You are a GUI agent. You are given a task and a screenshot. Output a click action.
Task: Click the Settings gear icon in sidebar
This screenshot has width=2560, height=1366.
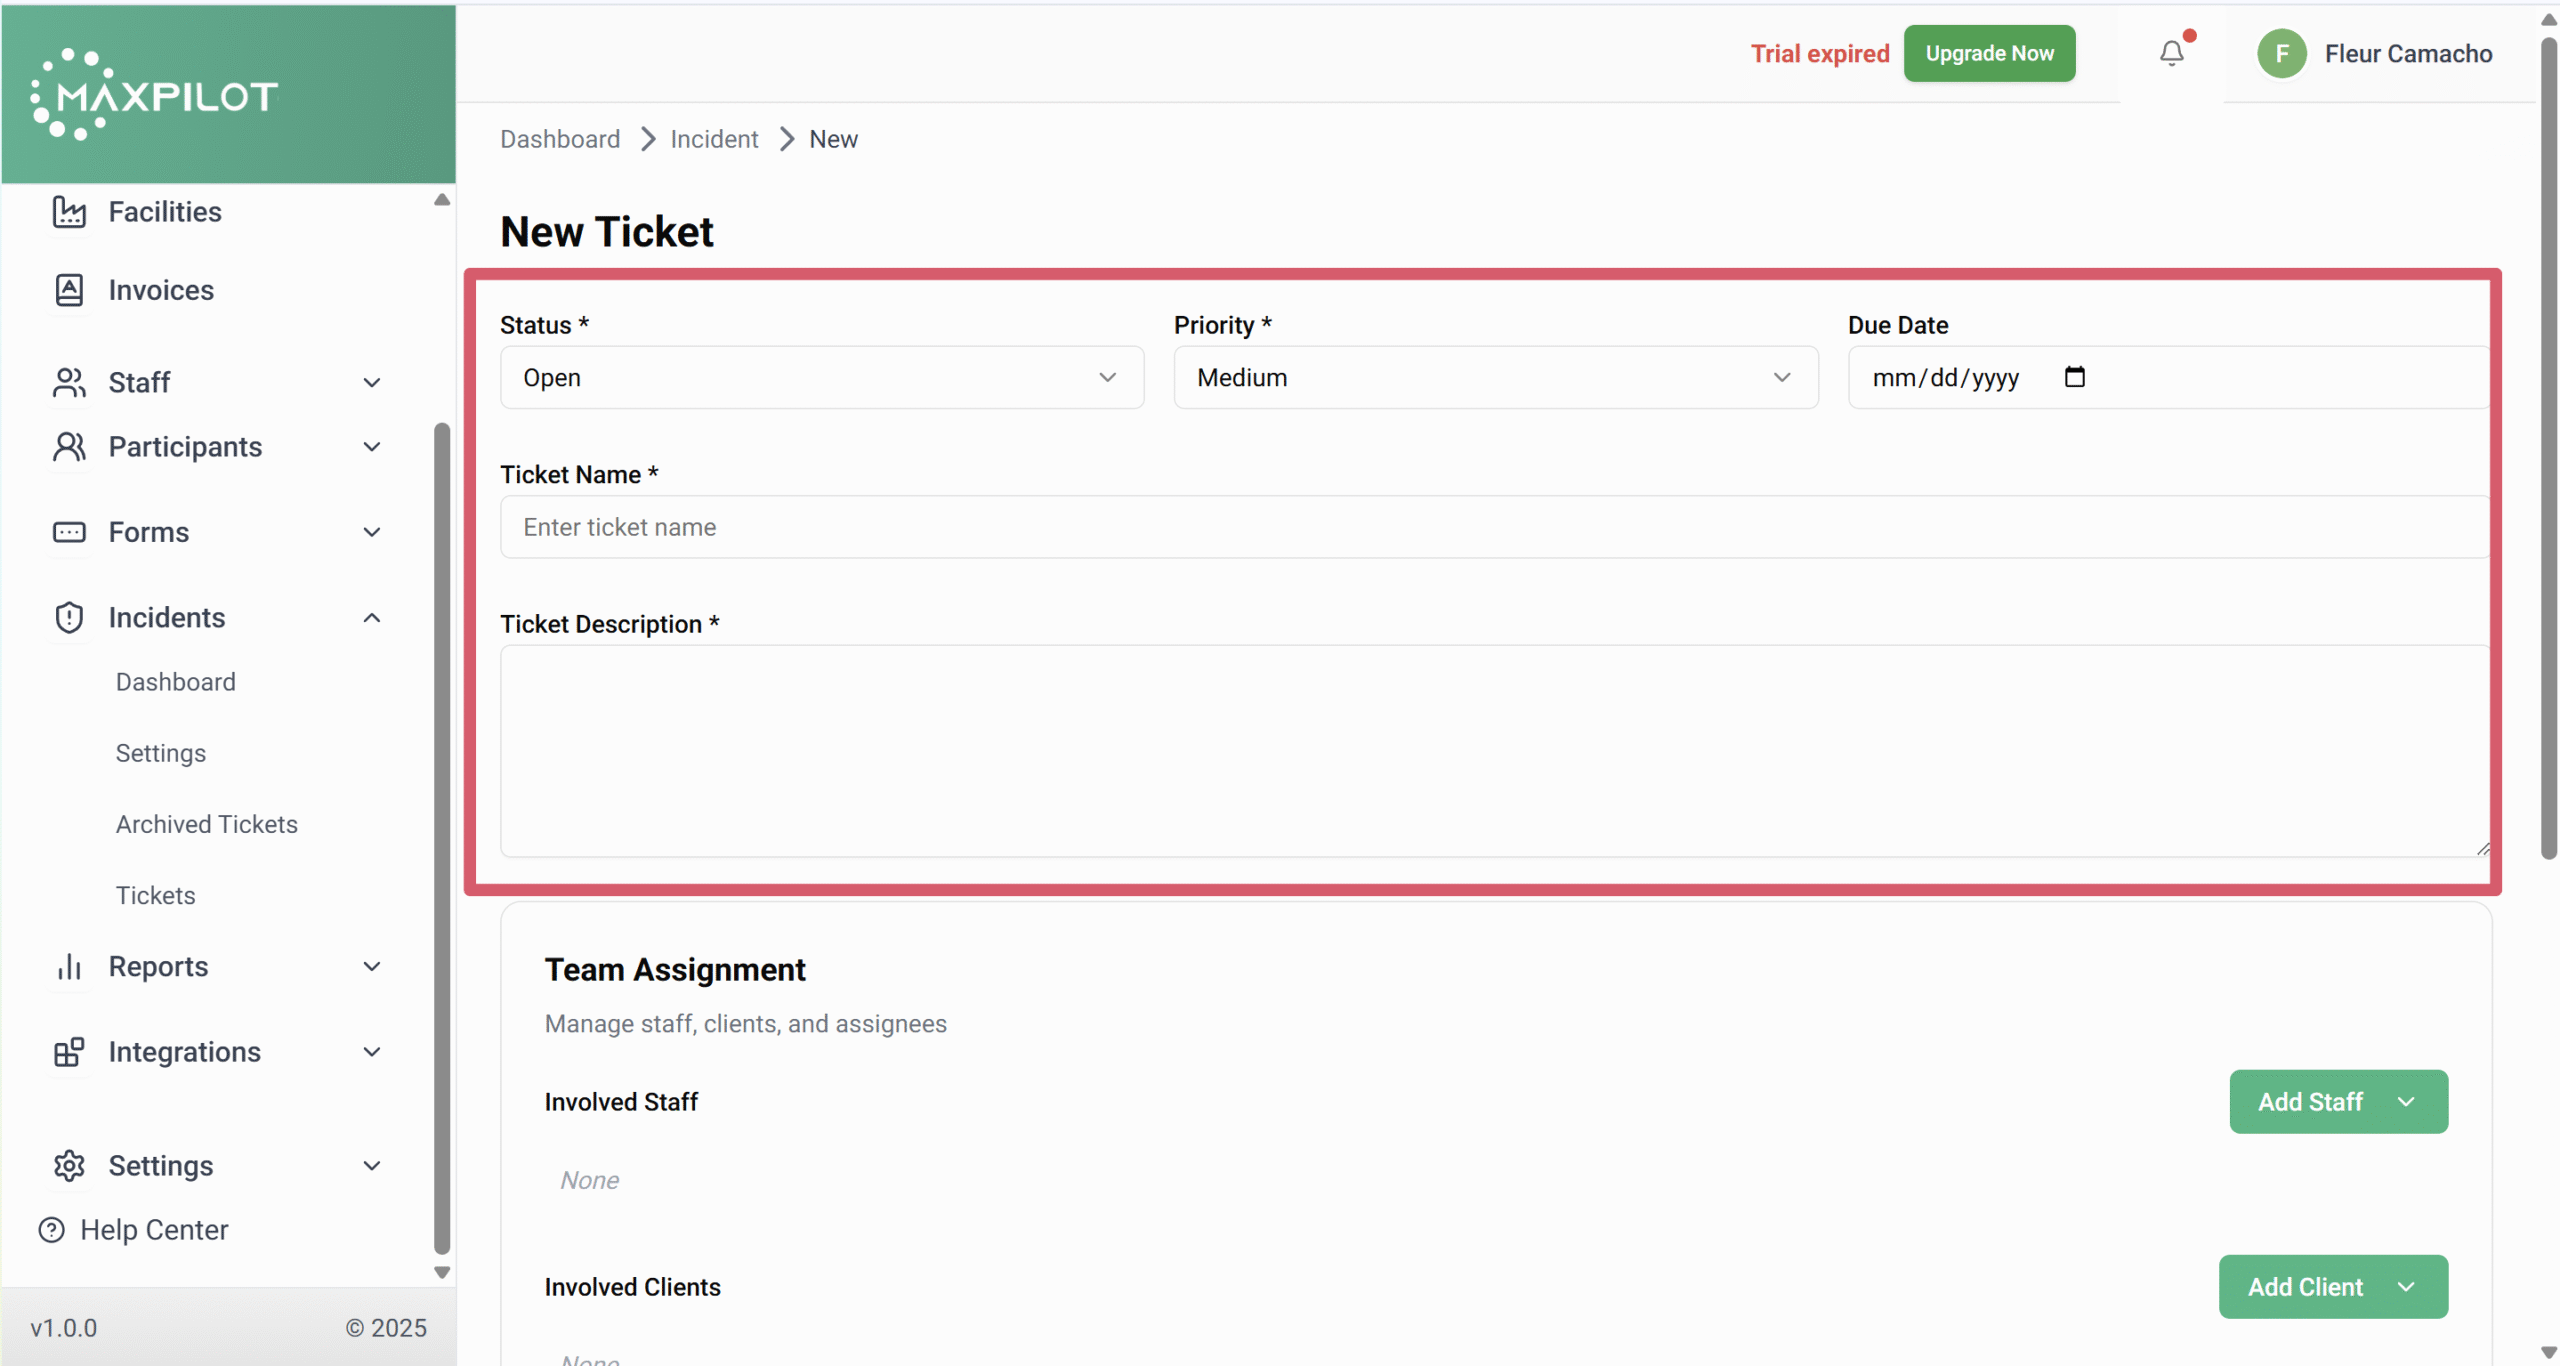click(69, 1166)
